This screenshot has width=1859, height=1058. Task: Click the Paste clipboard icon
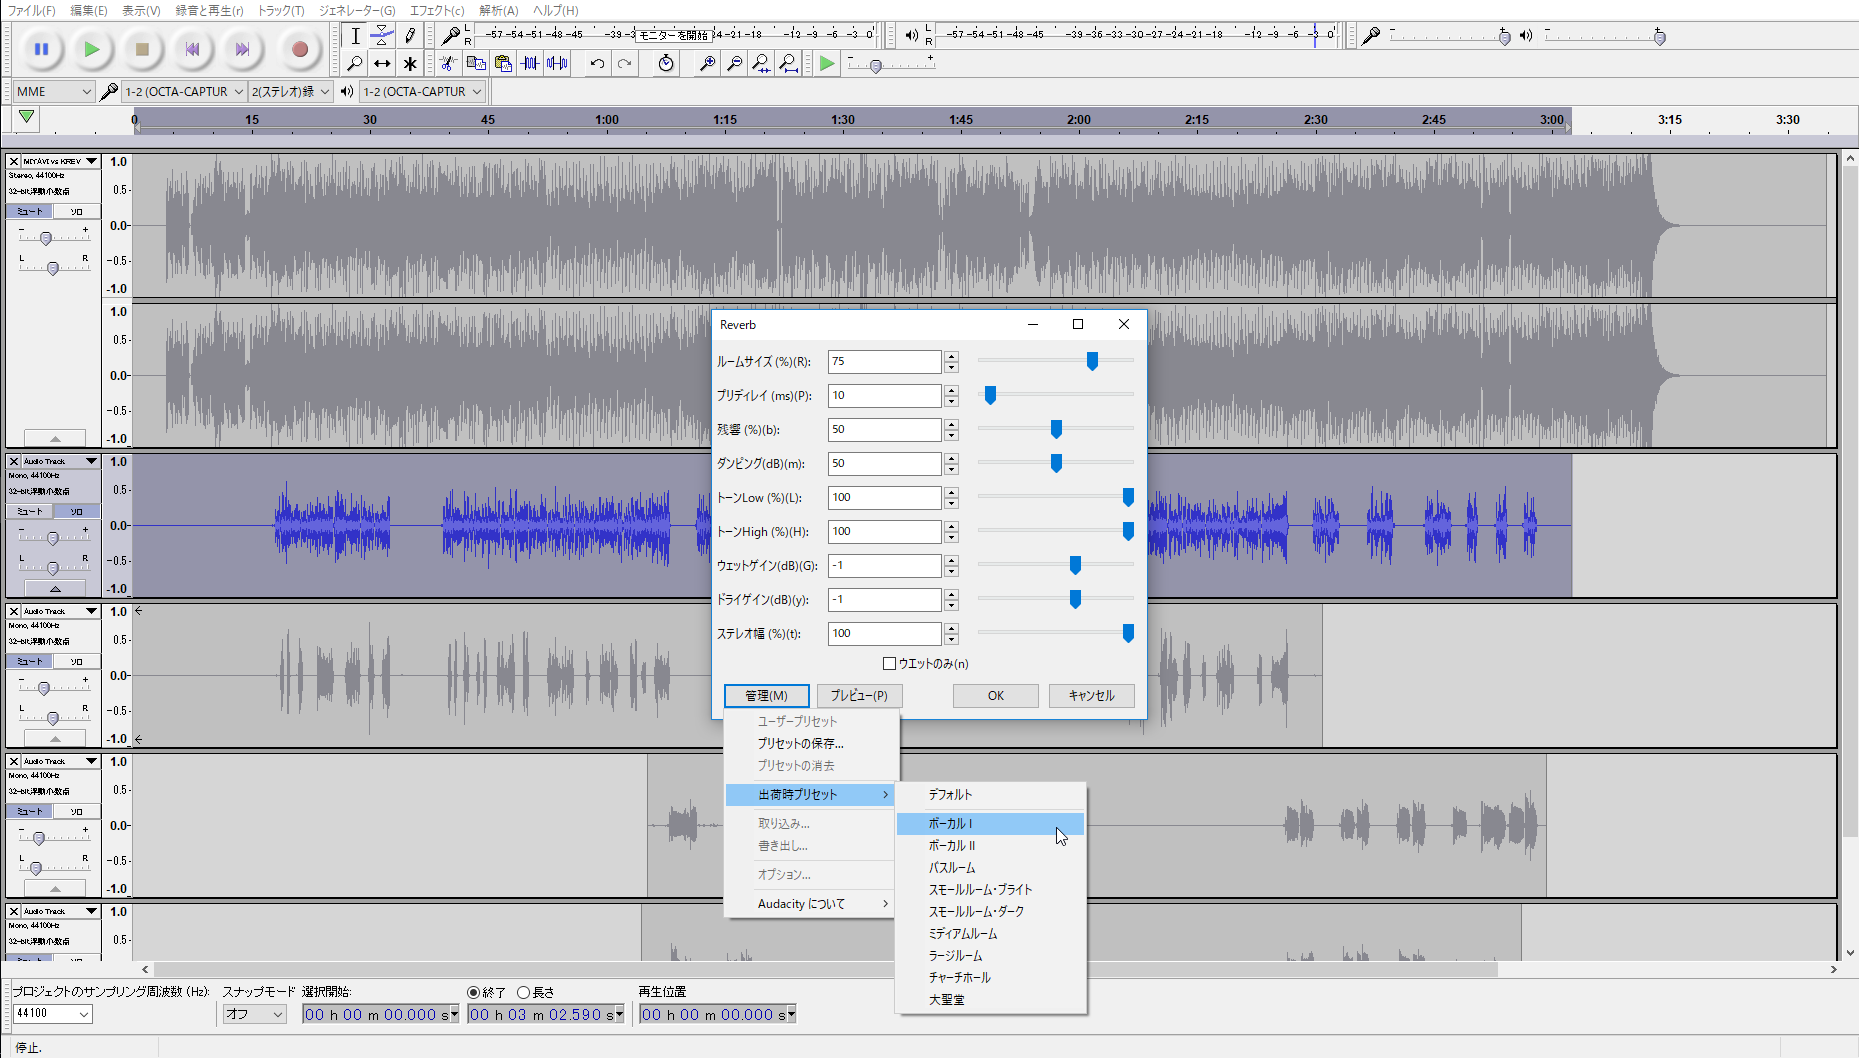[x=503, y=64]
